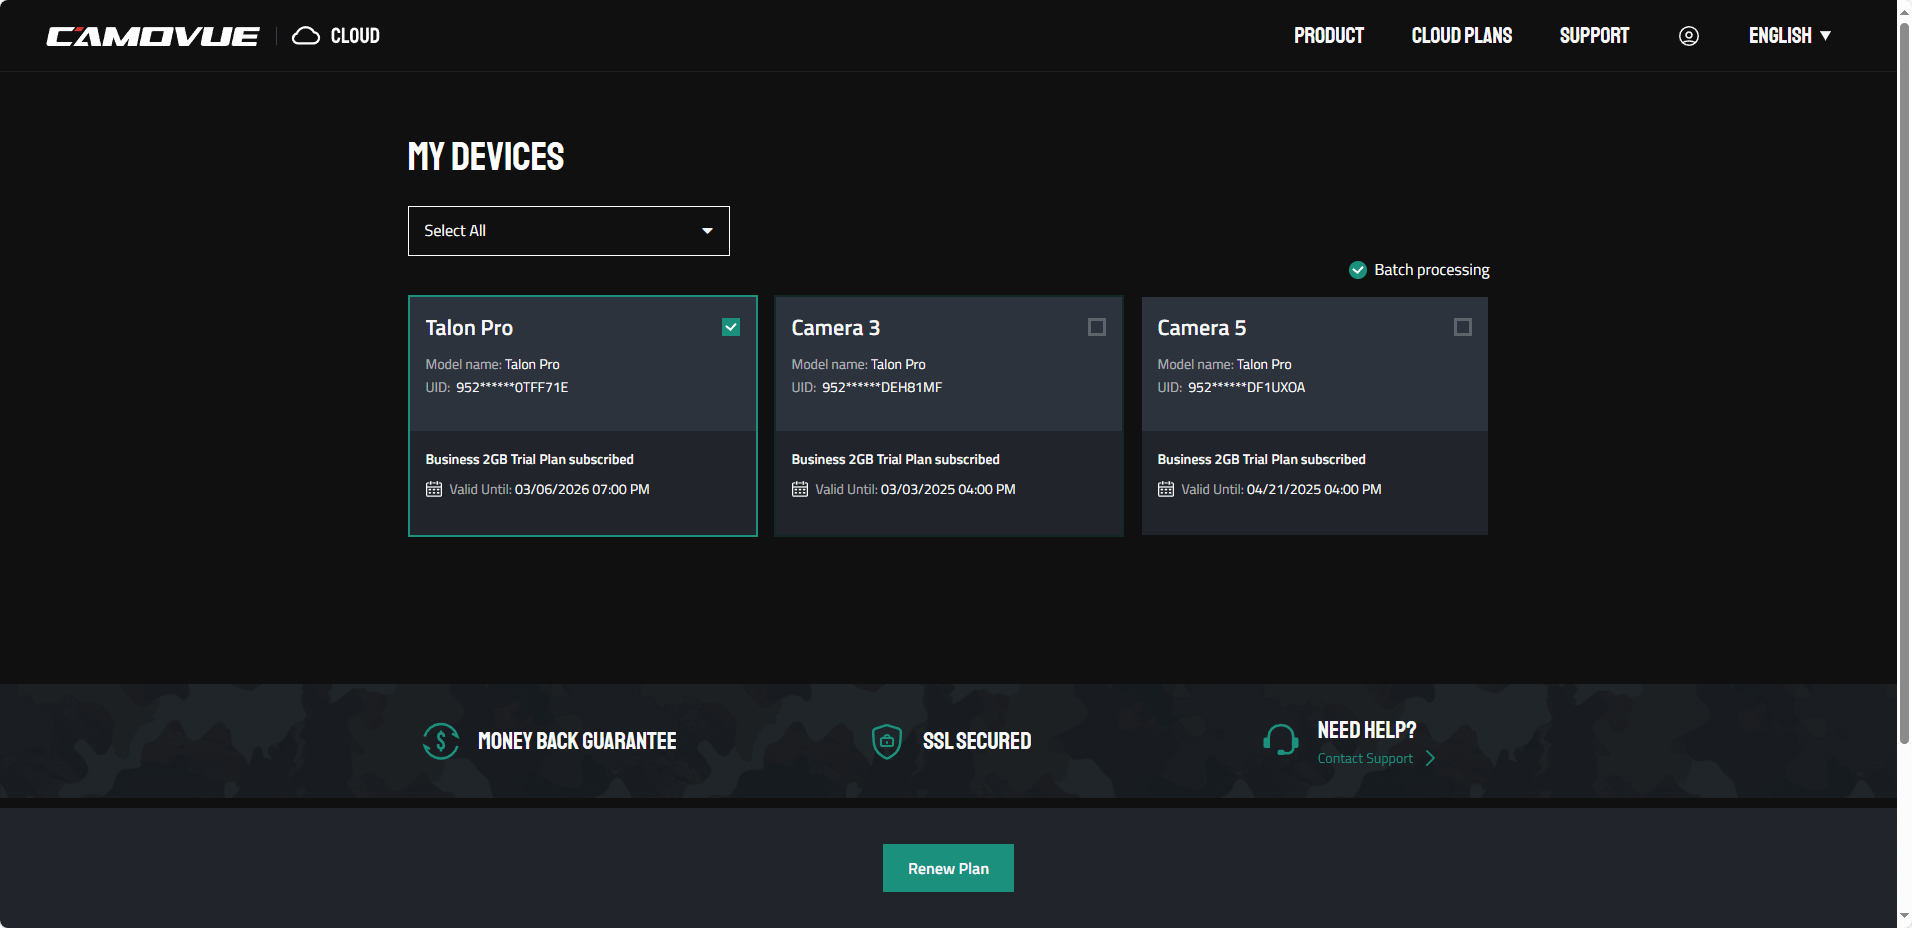Click Model name line on Camera 3 card

point(859,364)
